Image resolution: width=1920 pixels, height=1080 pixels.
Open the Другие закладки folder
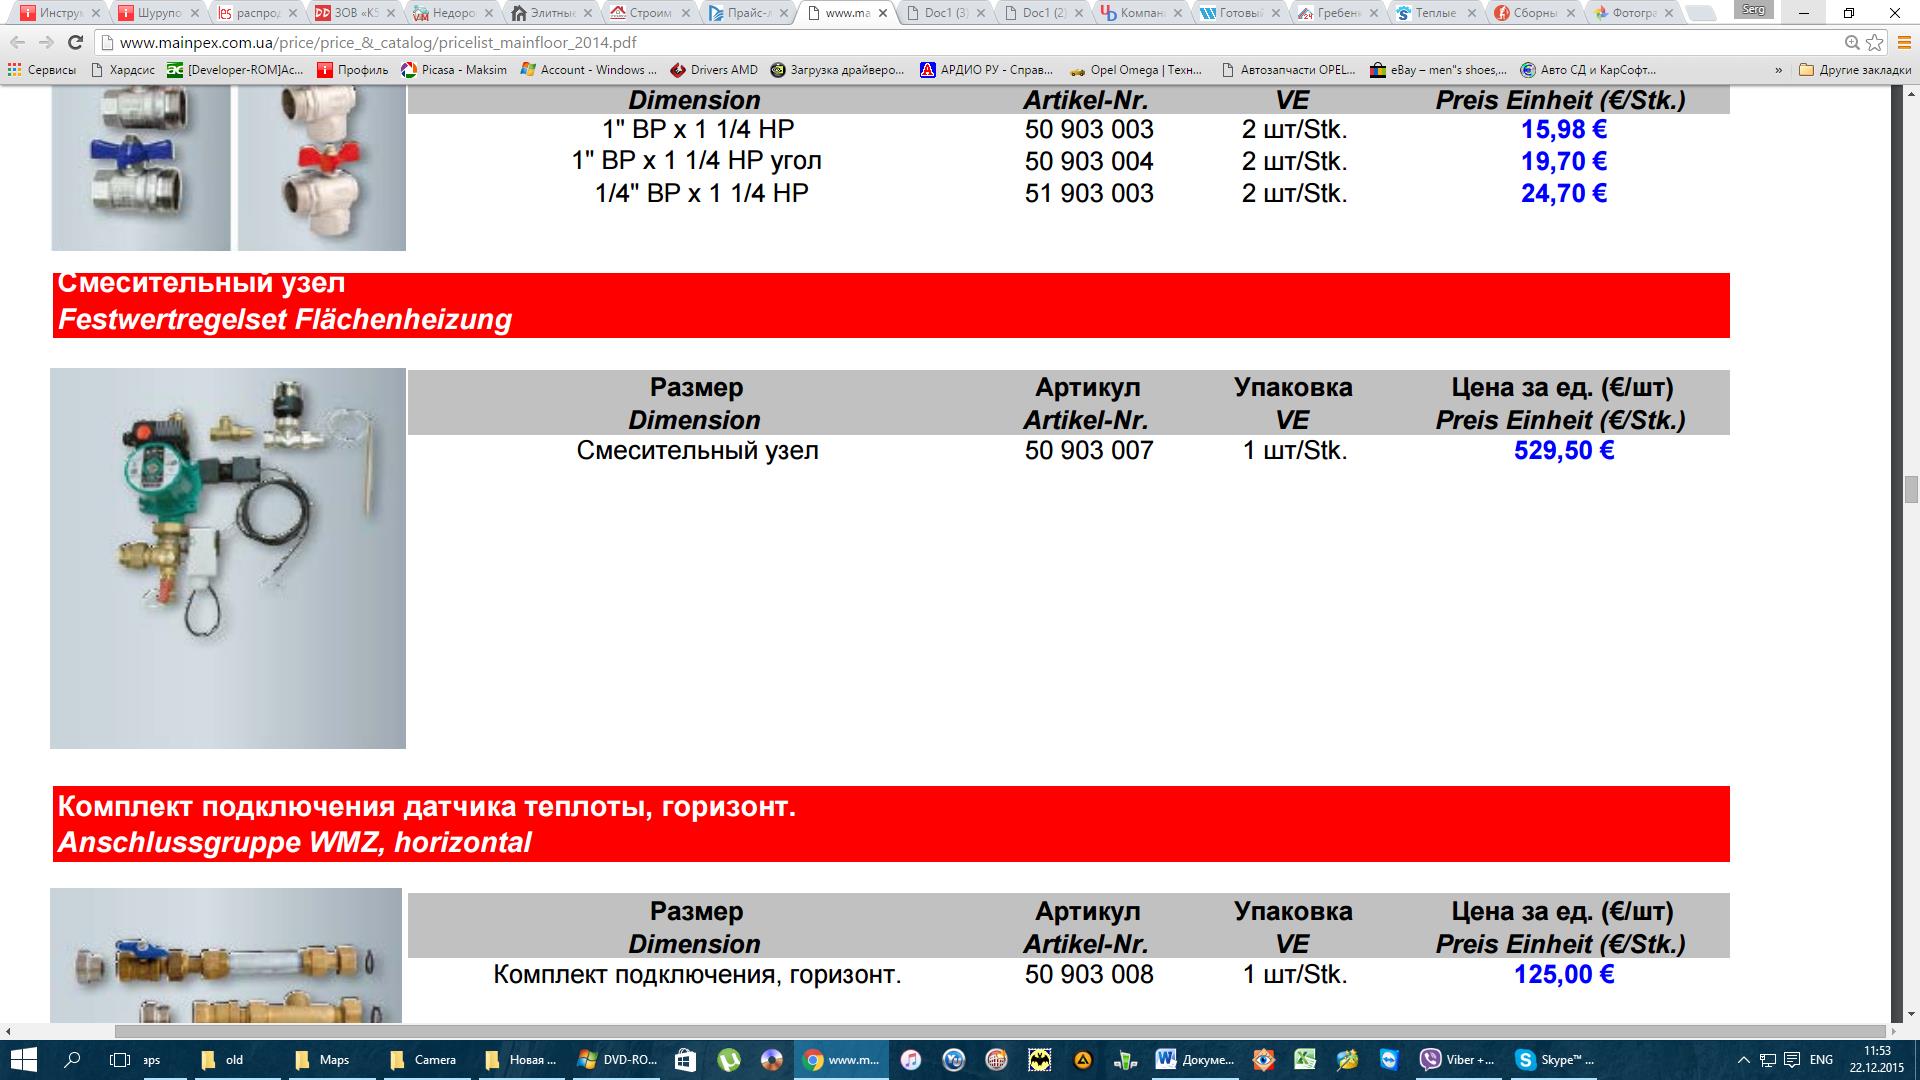1855,70
